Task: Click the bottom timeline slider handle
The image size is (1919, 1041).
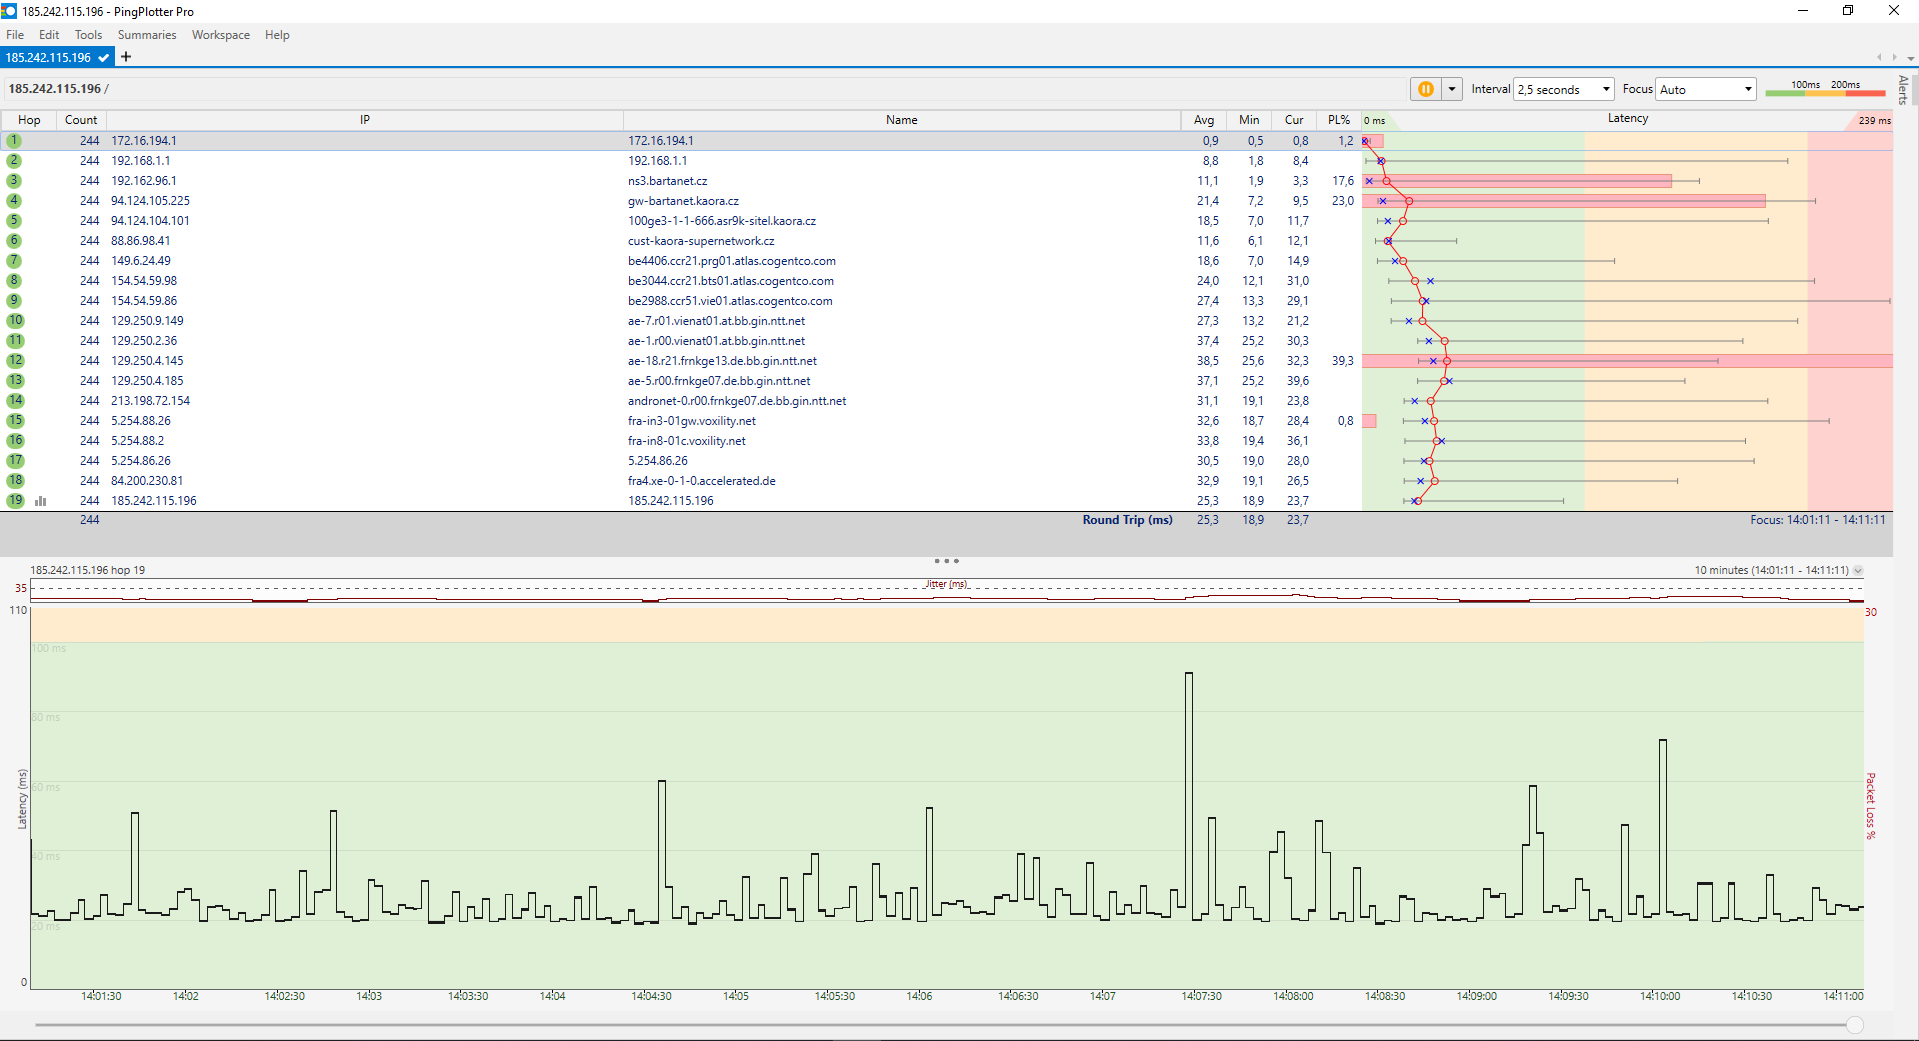Action: click(1855, 1025)
